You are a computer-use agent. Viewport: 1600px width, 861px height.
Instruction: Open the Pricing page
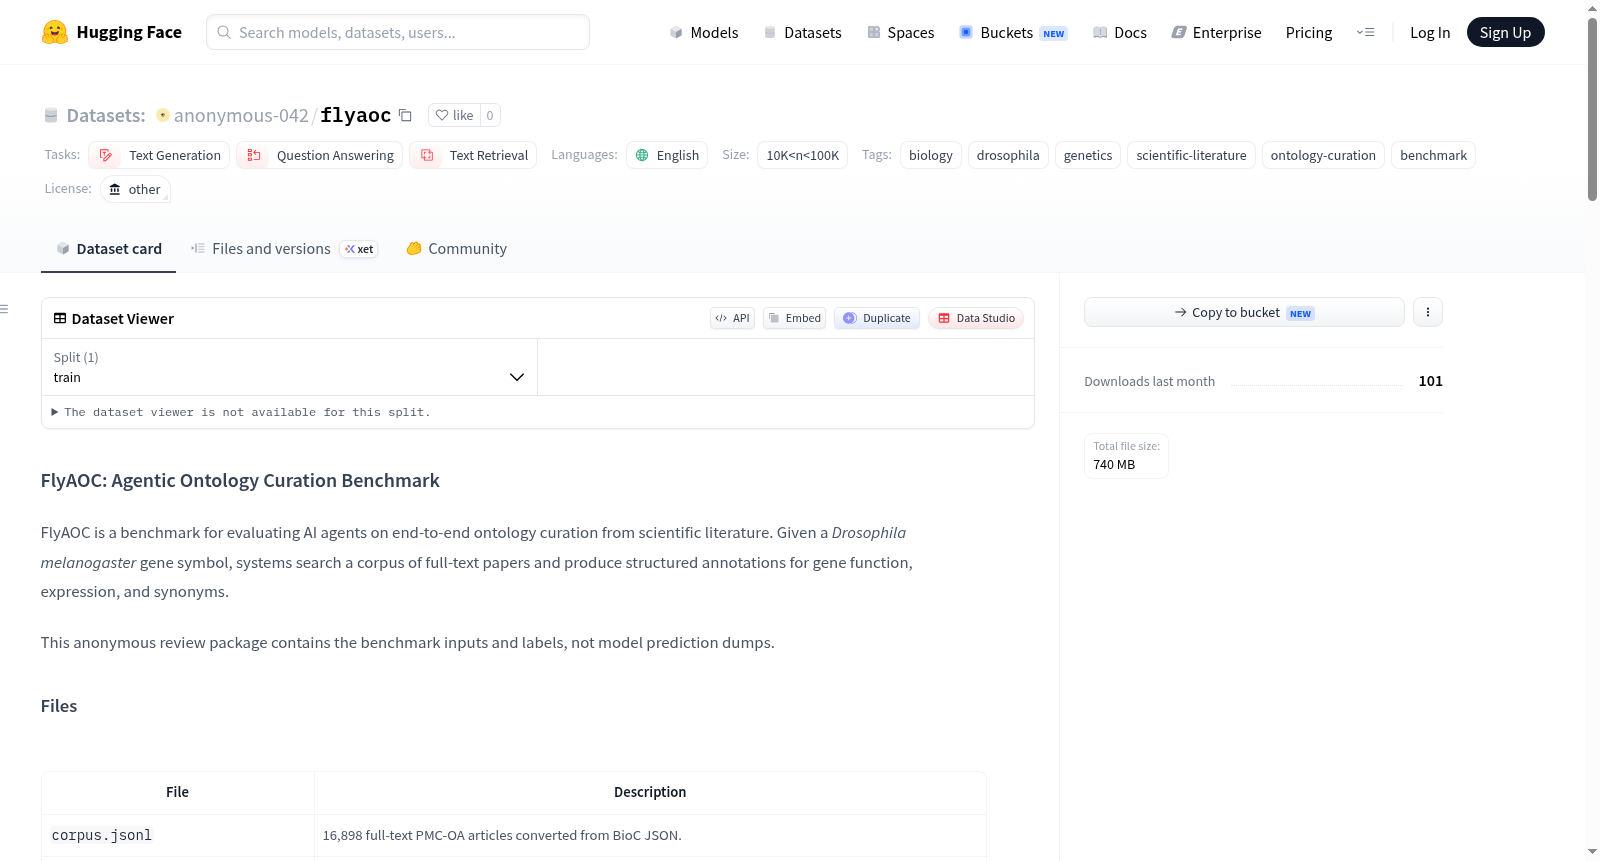coord(1309,32)
